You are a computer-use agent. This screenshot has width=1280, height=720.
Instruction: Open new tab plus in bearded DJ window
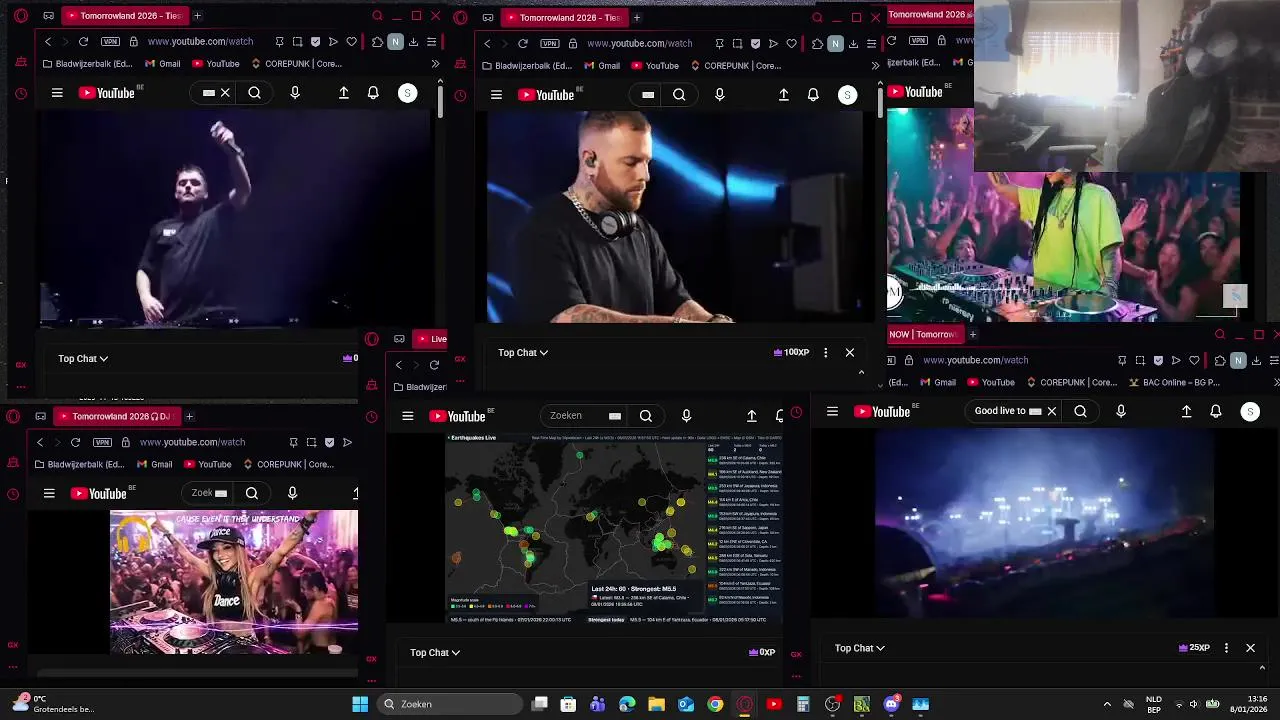(x=637, y=17)
